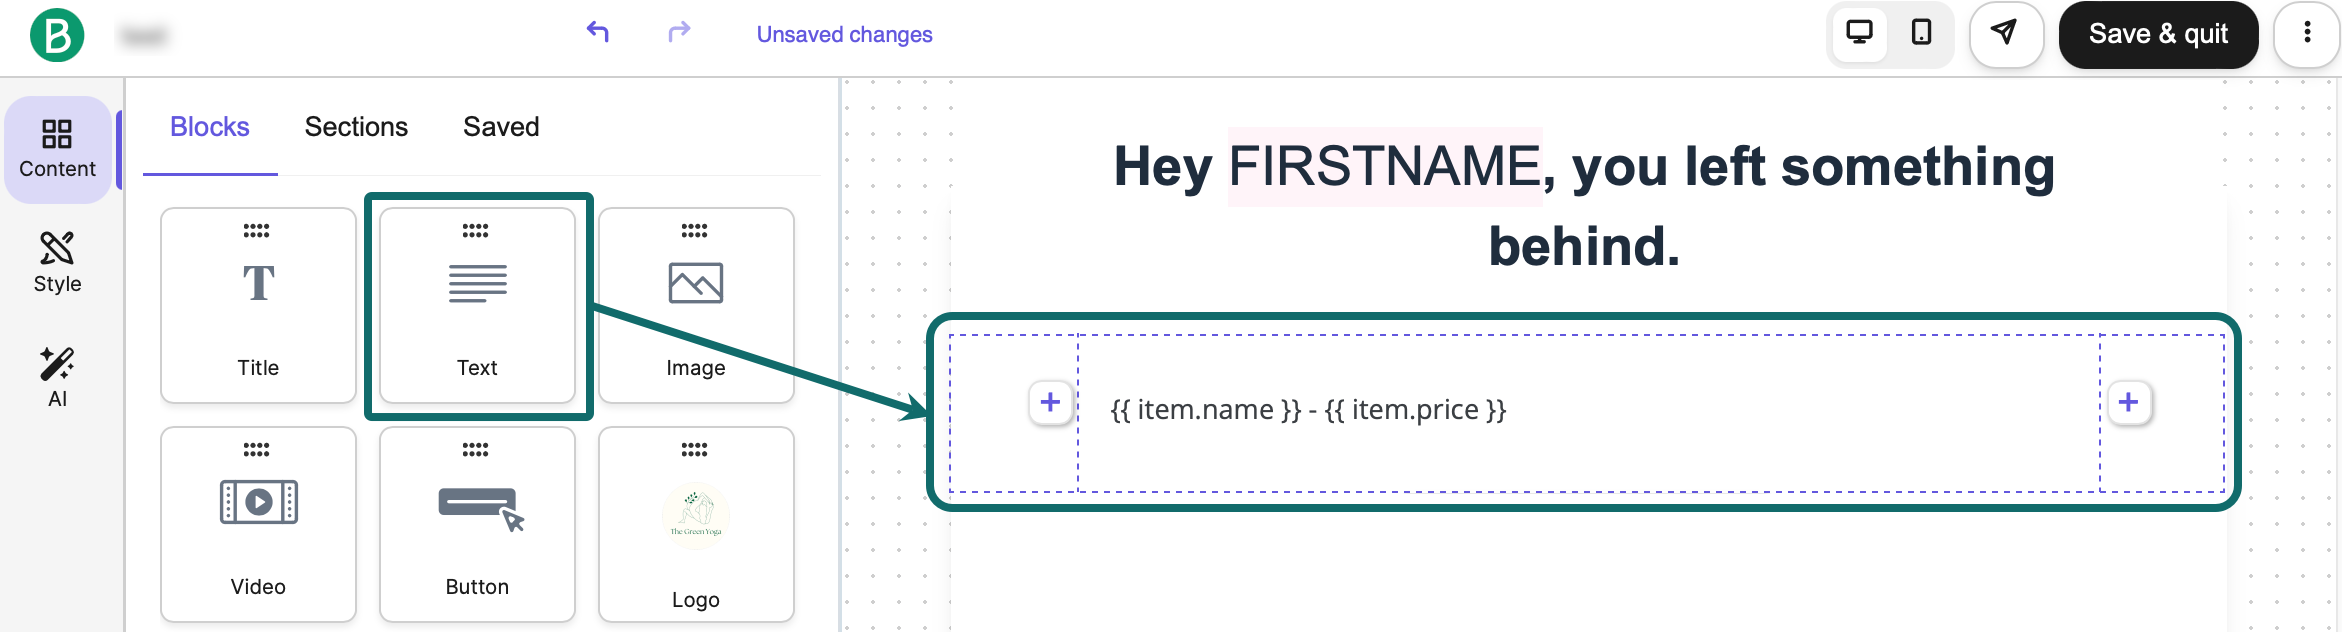Click the Brevo logo icon

click(57, 35)
